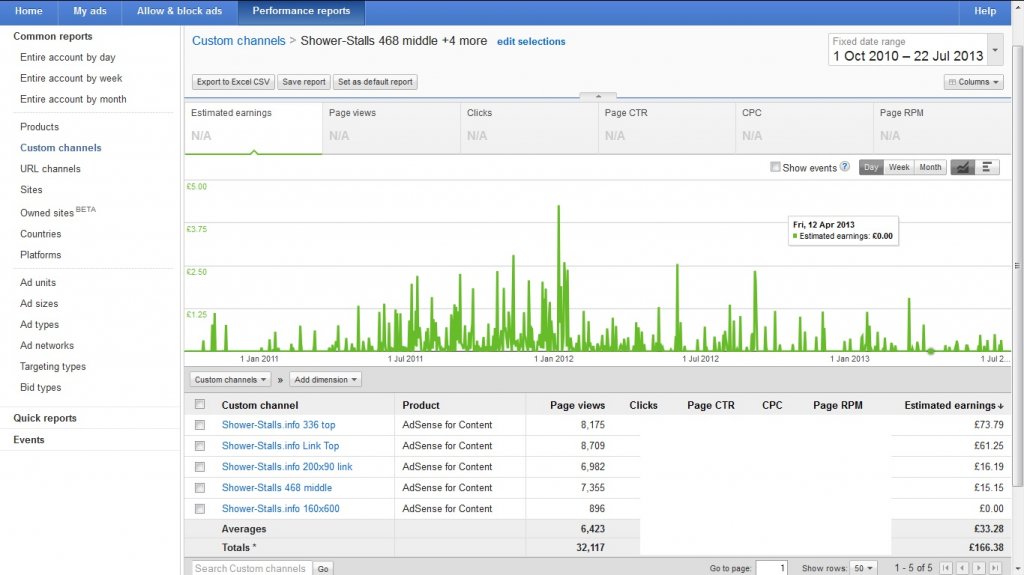
Task: Click the 12 Apr 2013 chart data point
Action: click(x=931, y=352)
